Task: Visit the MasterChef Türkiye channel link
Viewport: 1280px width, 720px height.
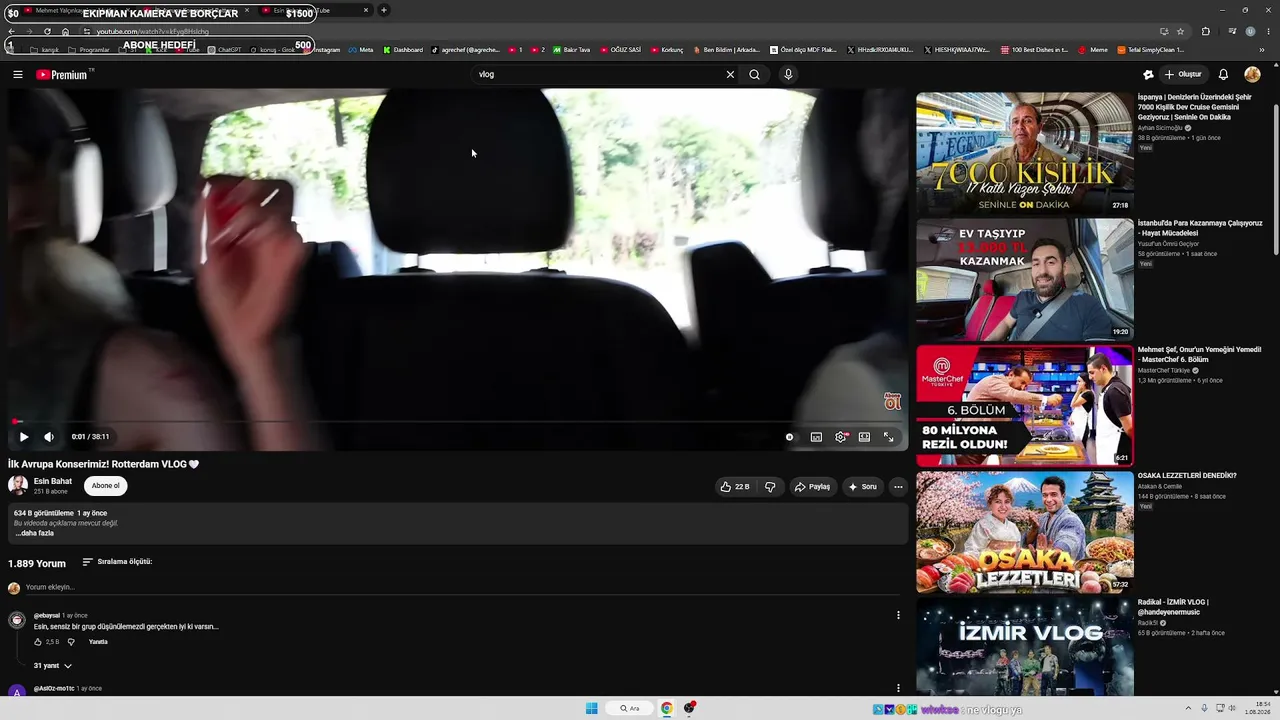Action: 1164,370
